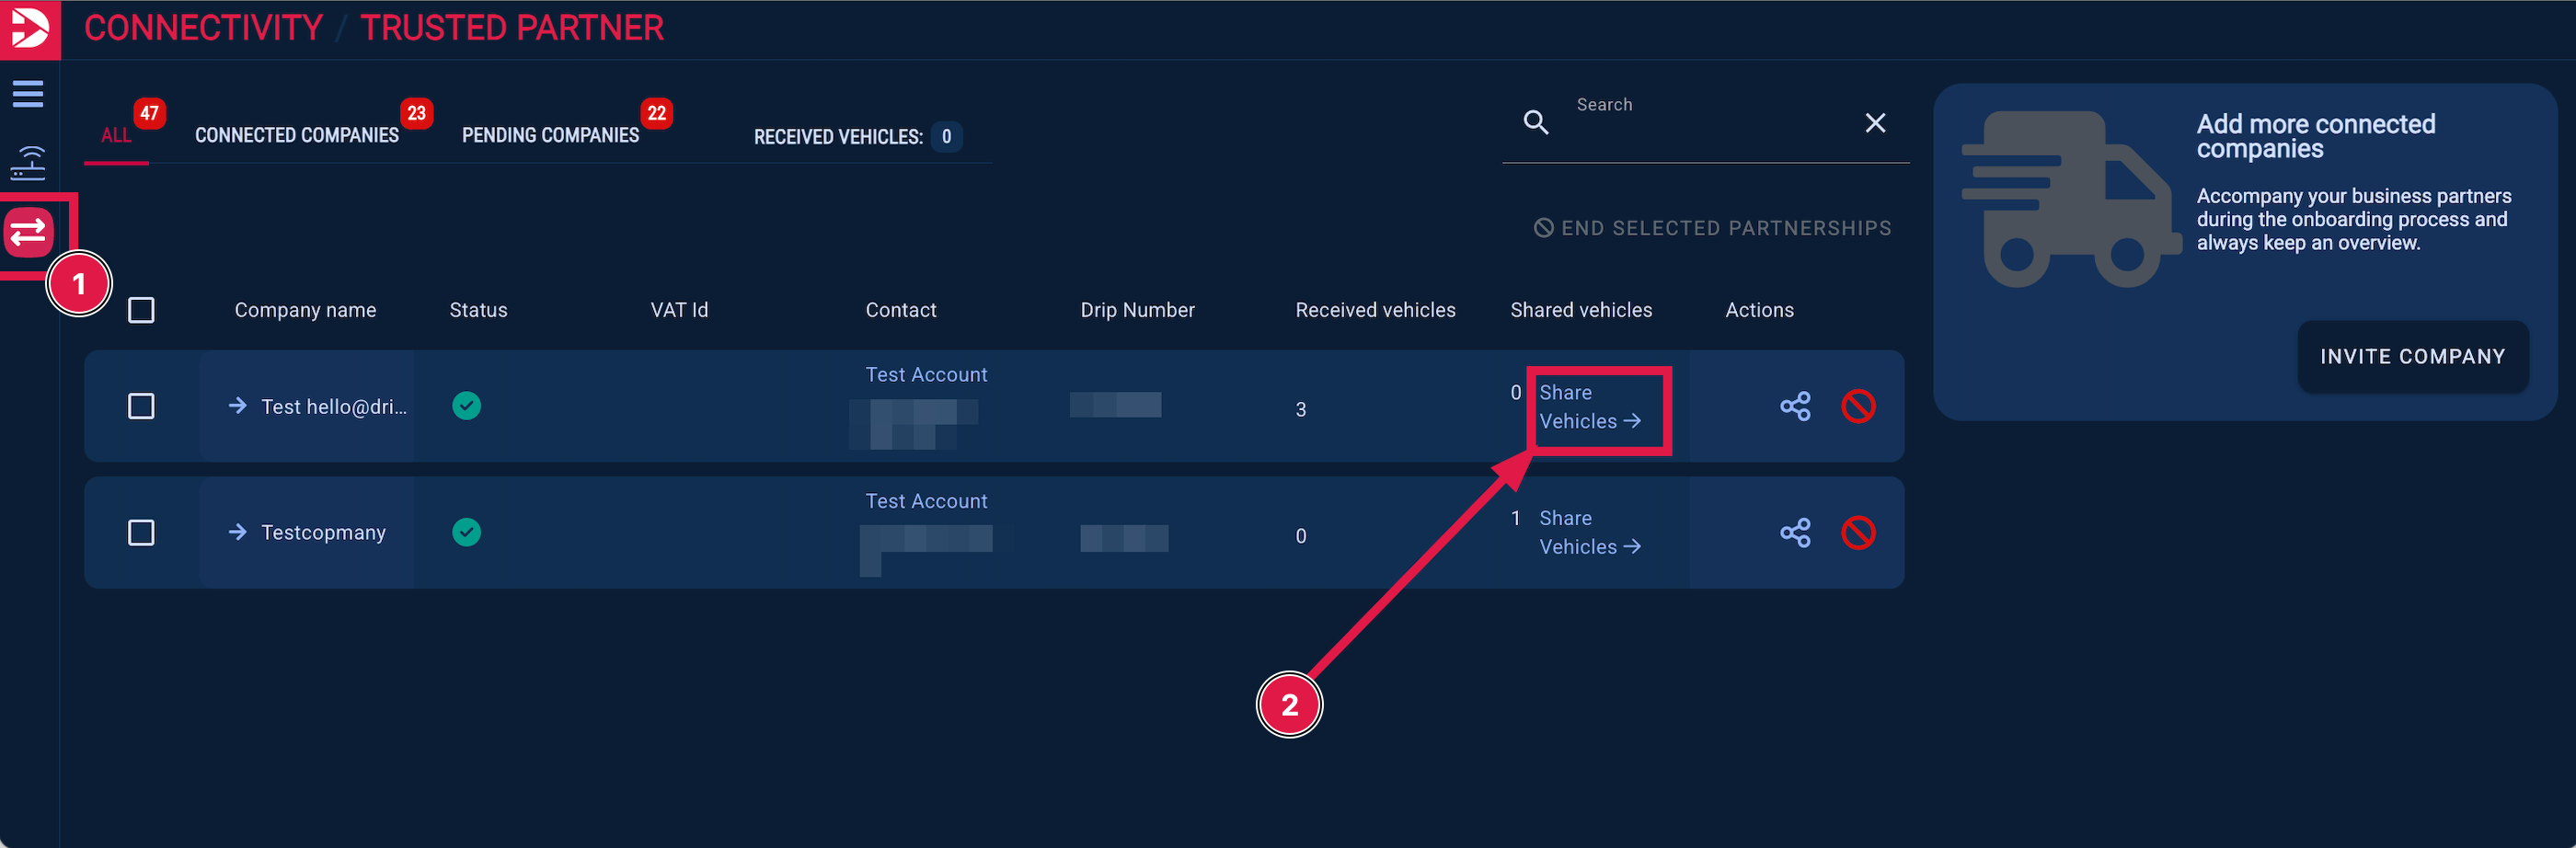Screen dimensions: 2576x848
Task: Open the connectivity router icon in sidebar
Action: [28, 161]
